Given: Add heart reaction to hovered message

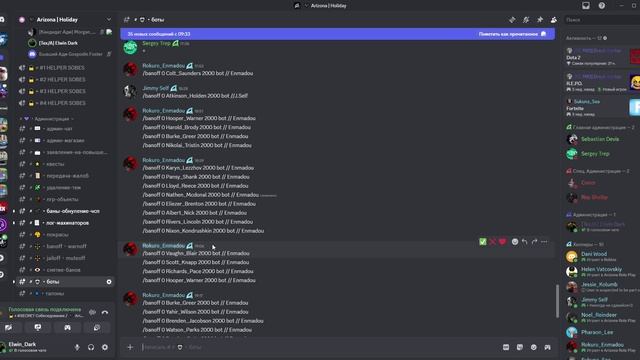Looking at the screenshot, I should (502, 242).
